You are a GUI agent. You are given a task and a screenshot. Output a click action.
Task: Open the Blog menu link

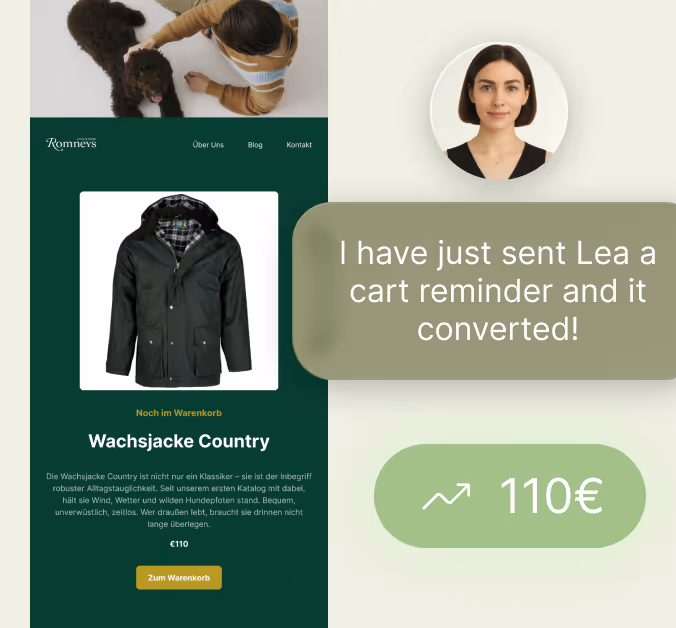click(255, 145)
